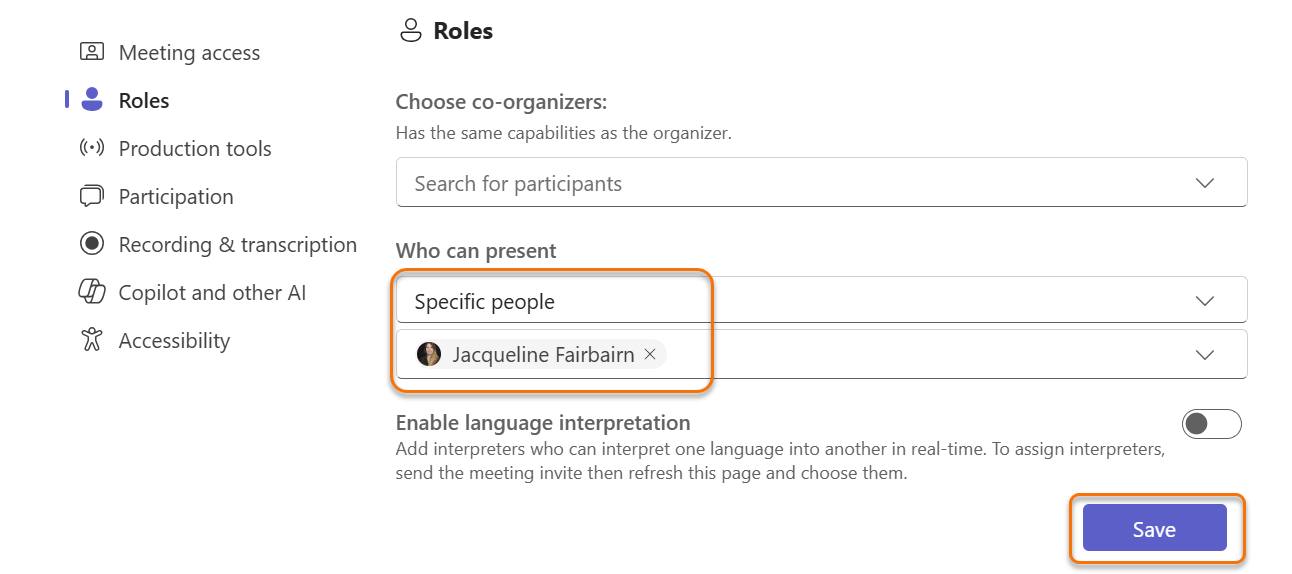Viewport: 1292px width, 574px height.
Task: Click the Participation chat icon
Action: tap(92, 196)
